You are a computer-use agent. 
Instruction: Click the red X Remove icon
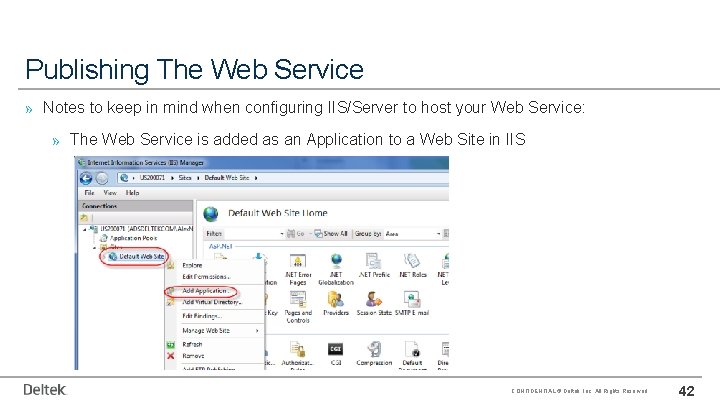point(171,356)
